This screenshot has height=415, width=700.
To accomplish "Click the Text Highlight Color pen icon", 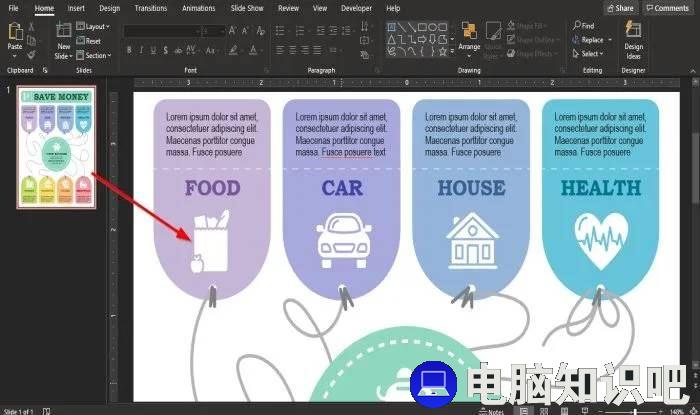I will pos(233,50).
